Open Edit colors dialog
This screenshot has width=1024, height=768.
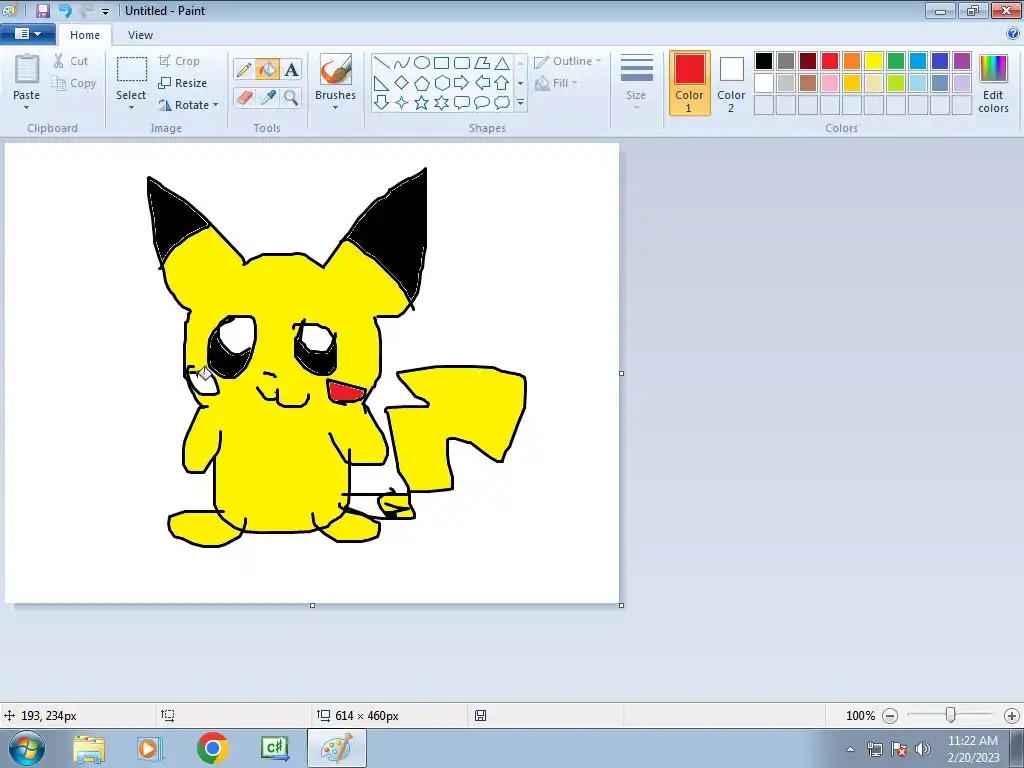coord(993,83)
